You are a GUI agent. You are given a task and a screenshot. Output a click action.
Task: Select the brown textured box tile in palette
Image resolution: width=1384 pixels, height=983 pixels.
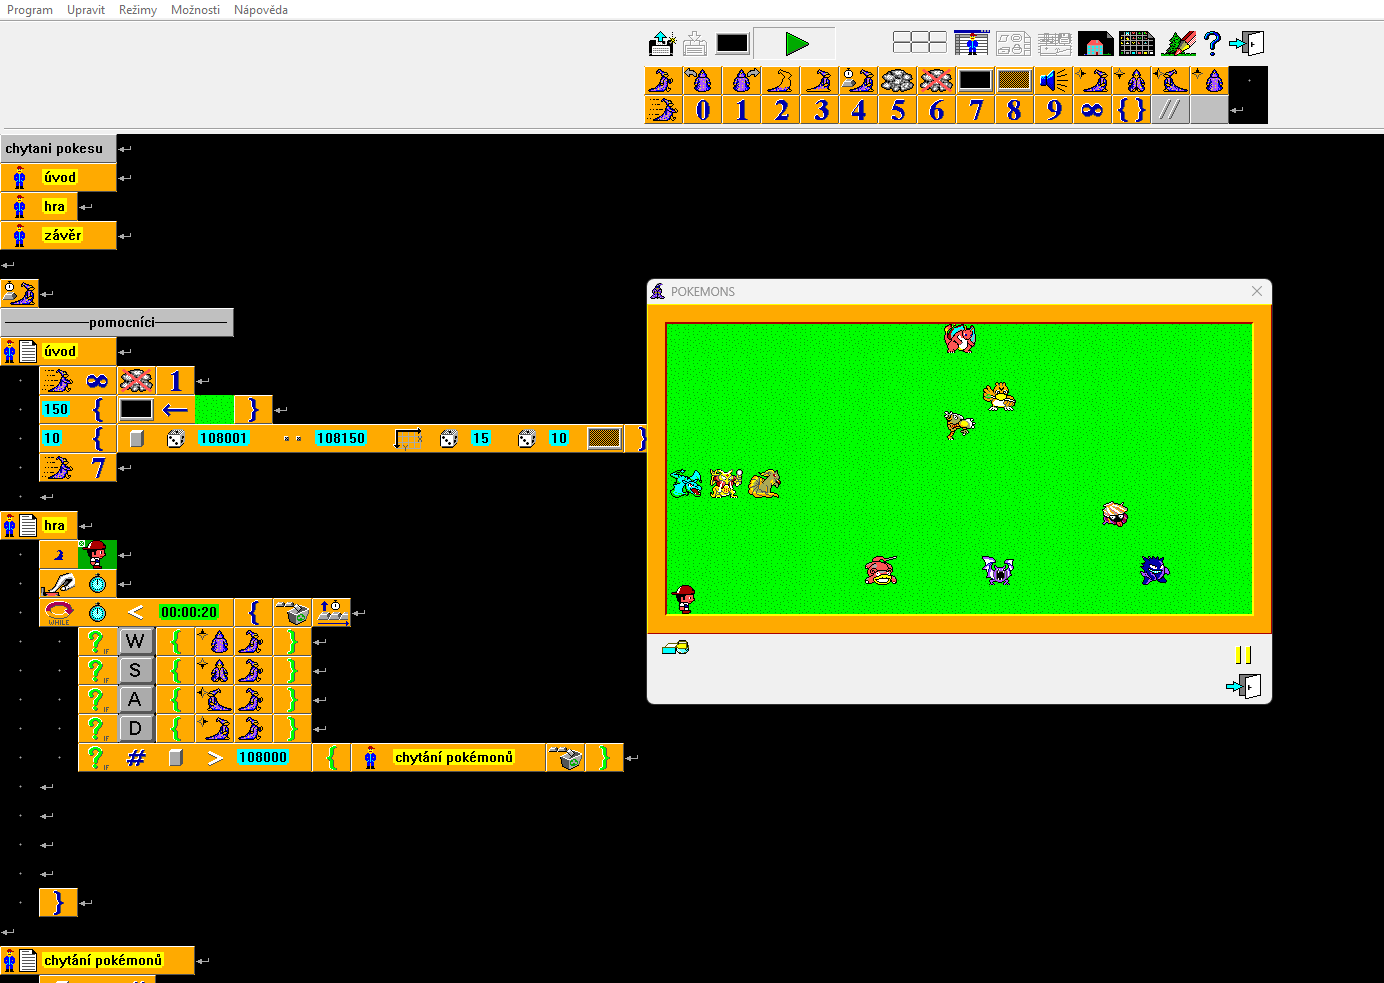tap(1014, 81)
